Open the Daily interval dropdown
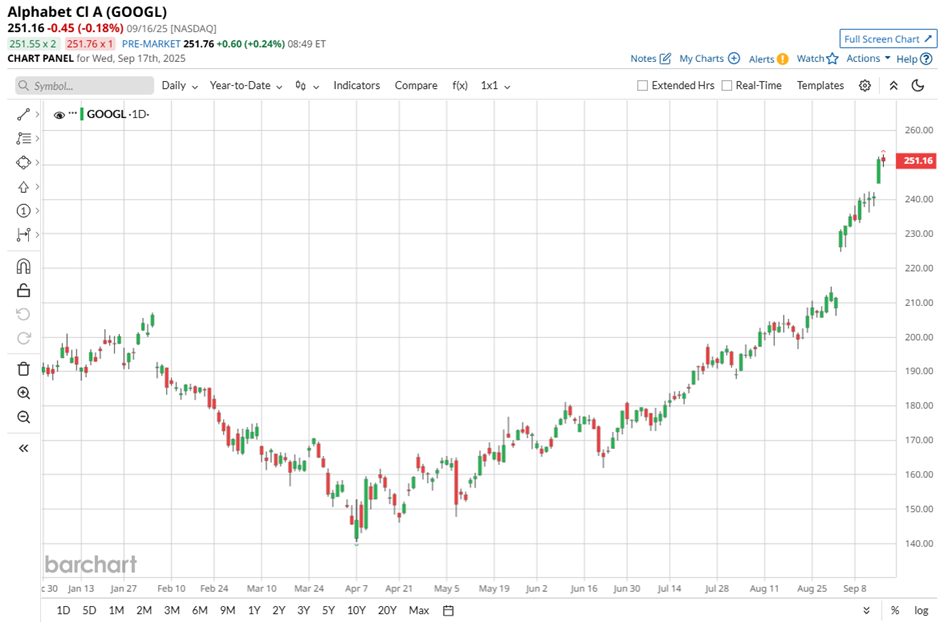This screenshot has width=940, height=627. pos(180,86)
